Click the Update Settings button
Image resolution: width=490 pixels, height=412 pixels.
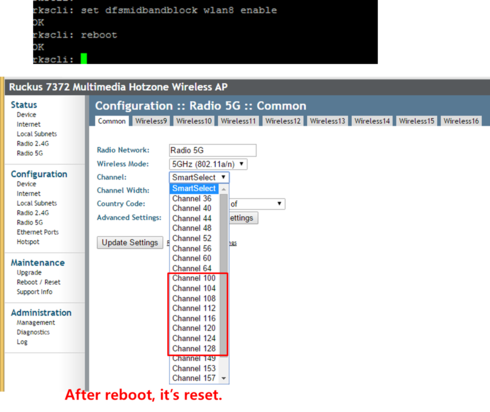pos(130,242)
